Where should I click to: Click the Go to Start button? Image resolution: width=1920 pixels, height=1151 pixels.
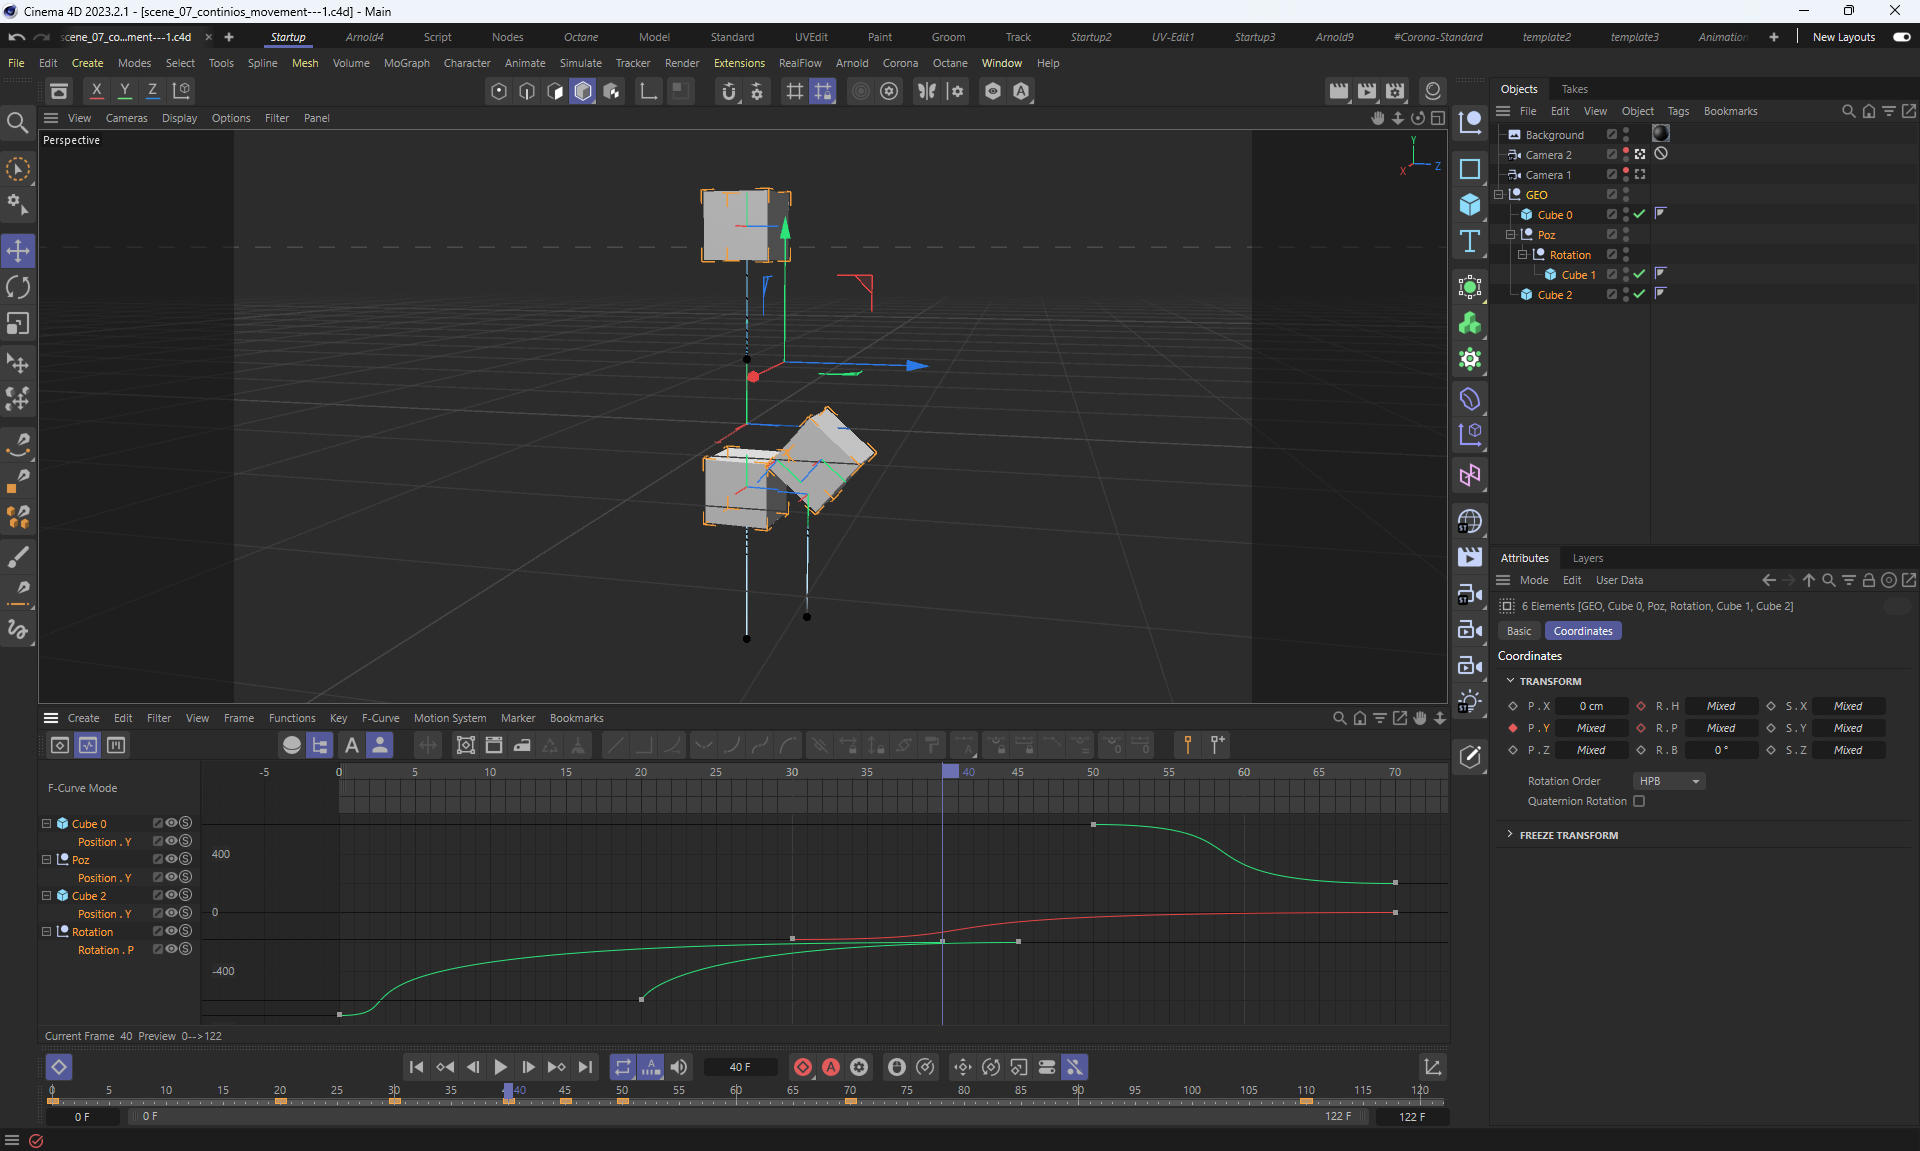(416, 1067)
